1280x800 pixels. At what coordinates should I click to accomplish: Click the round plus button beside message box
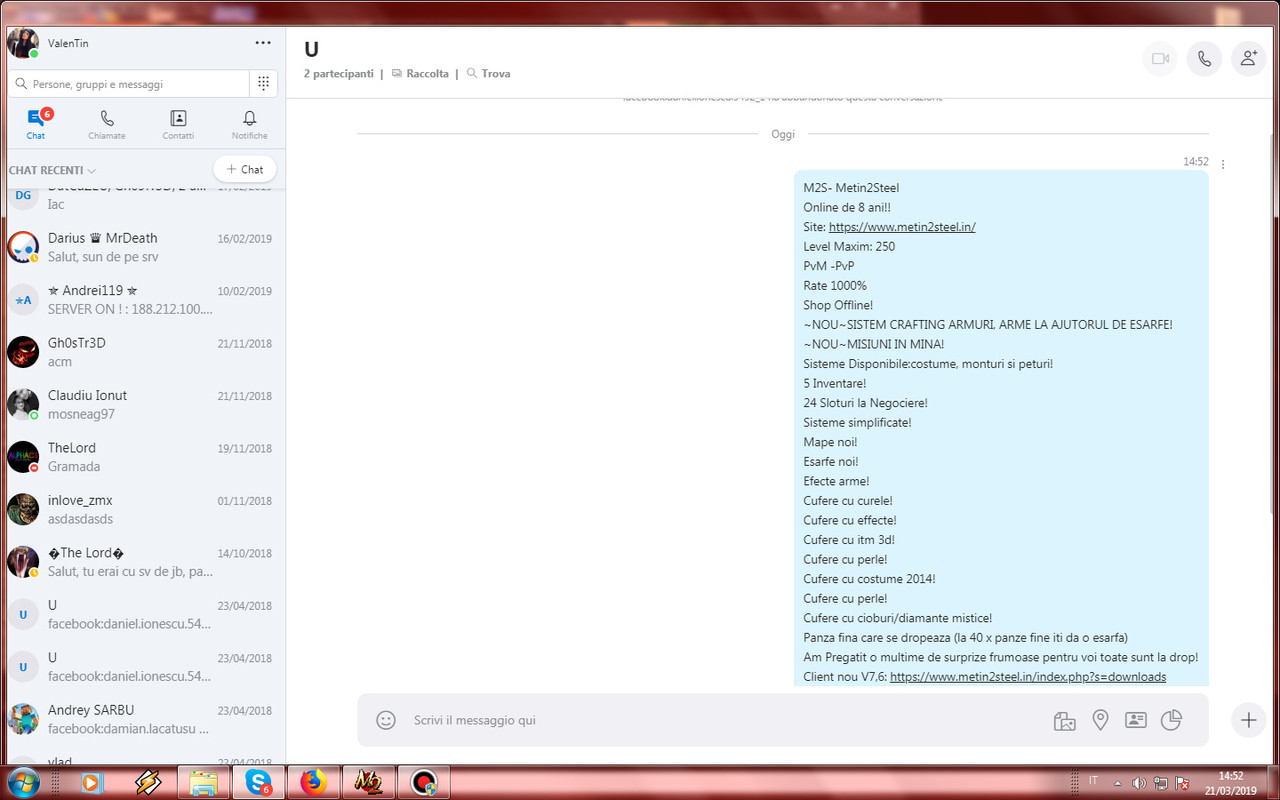[x=1248, y=720]
